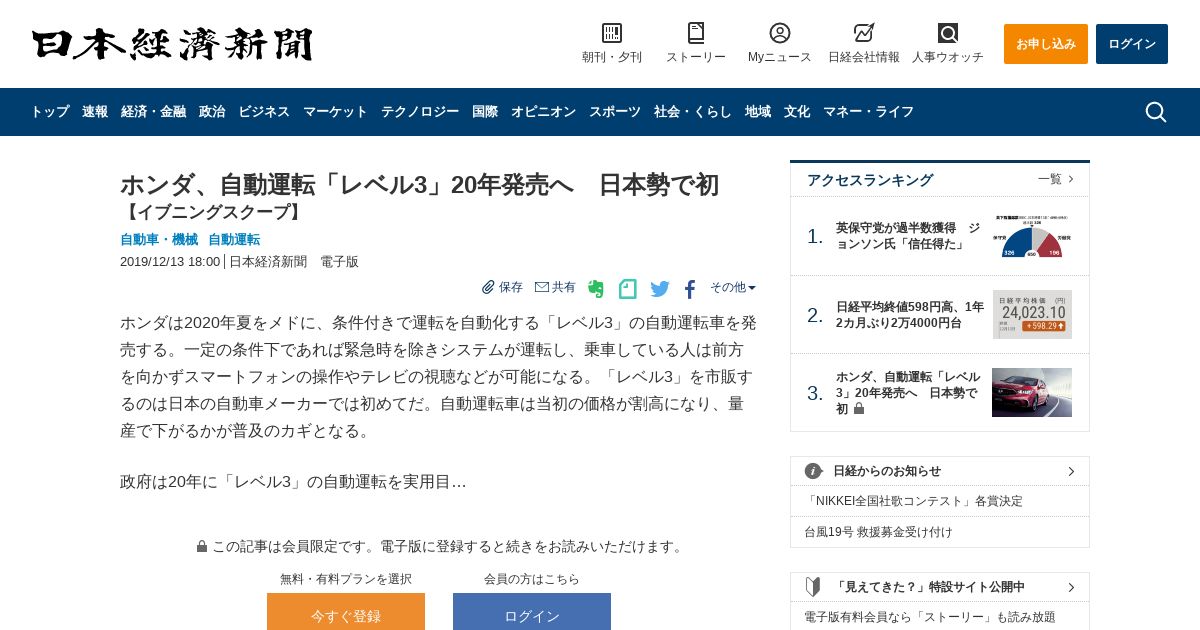Open ranking item 英保守党が過半数獲得

tap(910, 236)
